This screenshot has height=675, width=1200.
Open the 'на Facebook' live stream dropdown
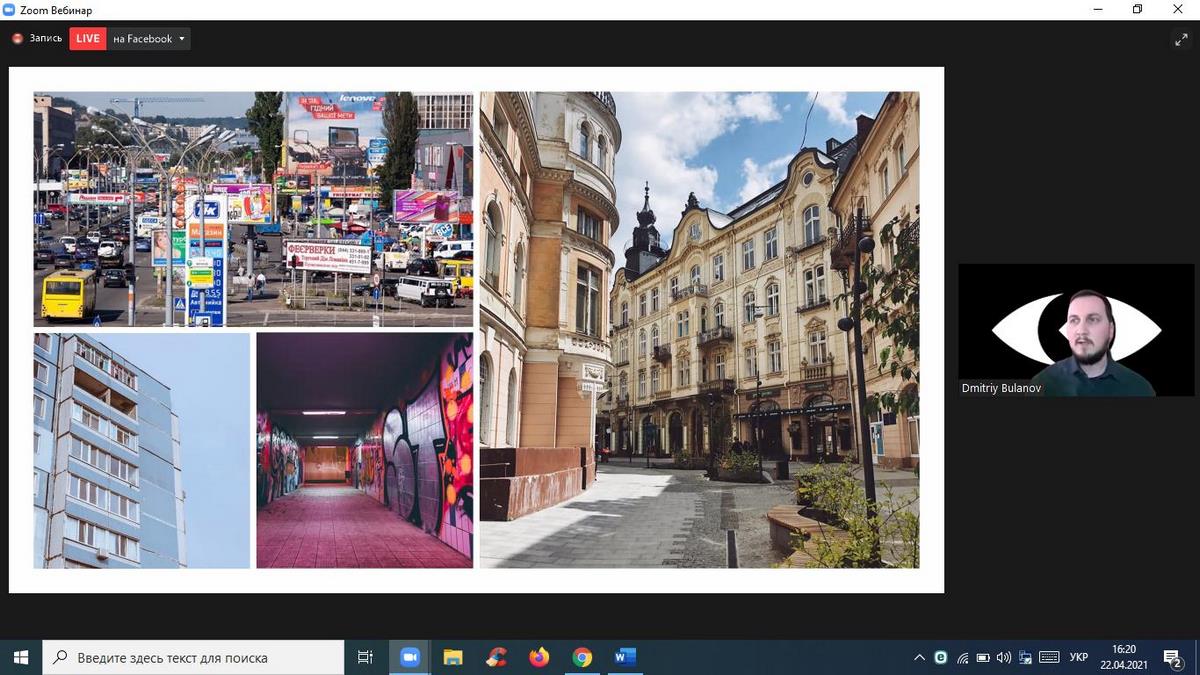[x=148, y=39]
